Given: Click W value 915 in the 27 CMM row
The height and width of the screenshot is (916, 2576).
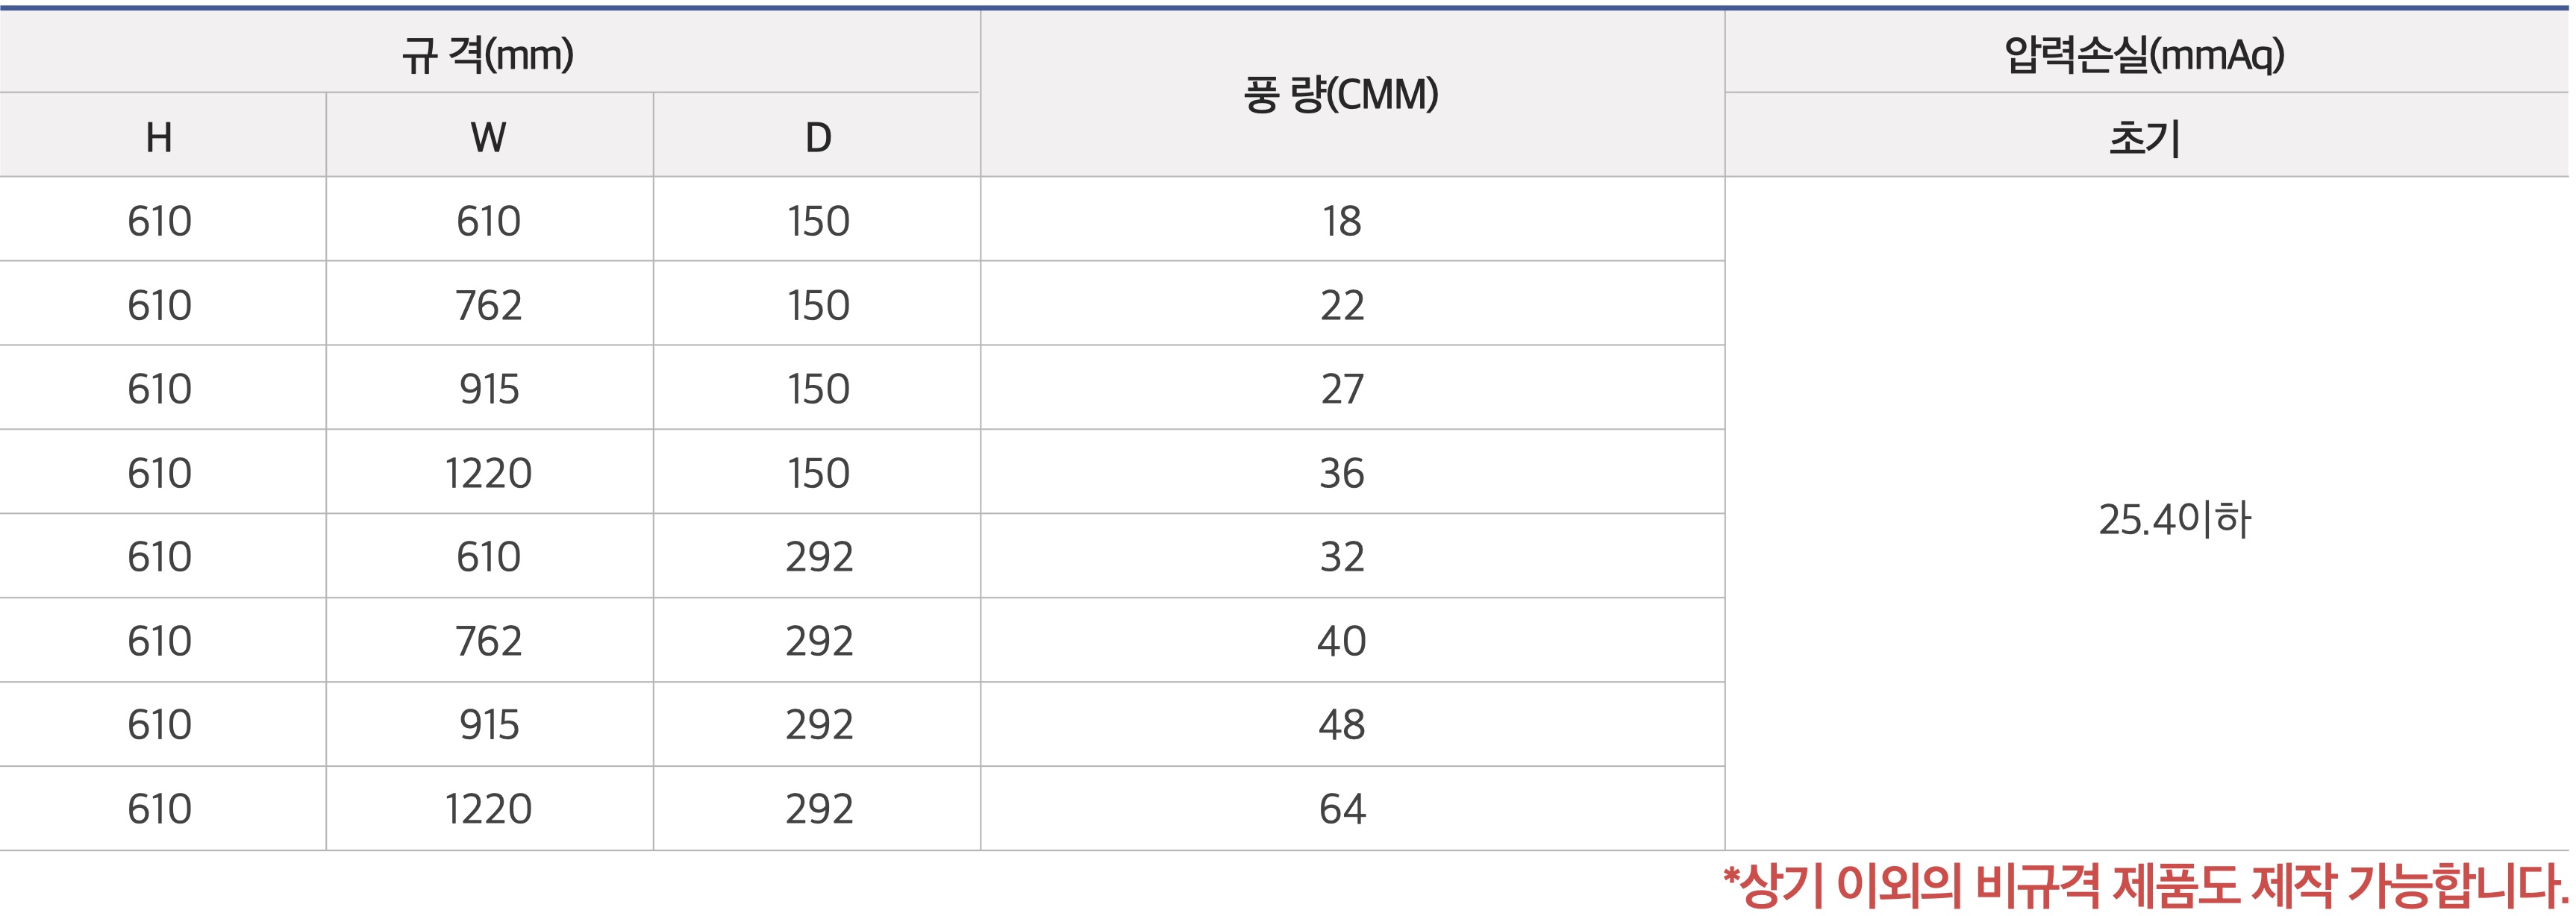Looking at the screenshot, I should (x=488, y=389).
